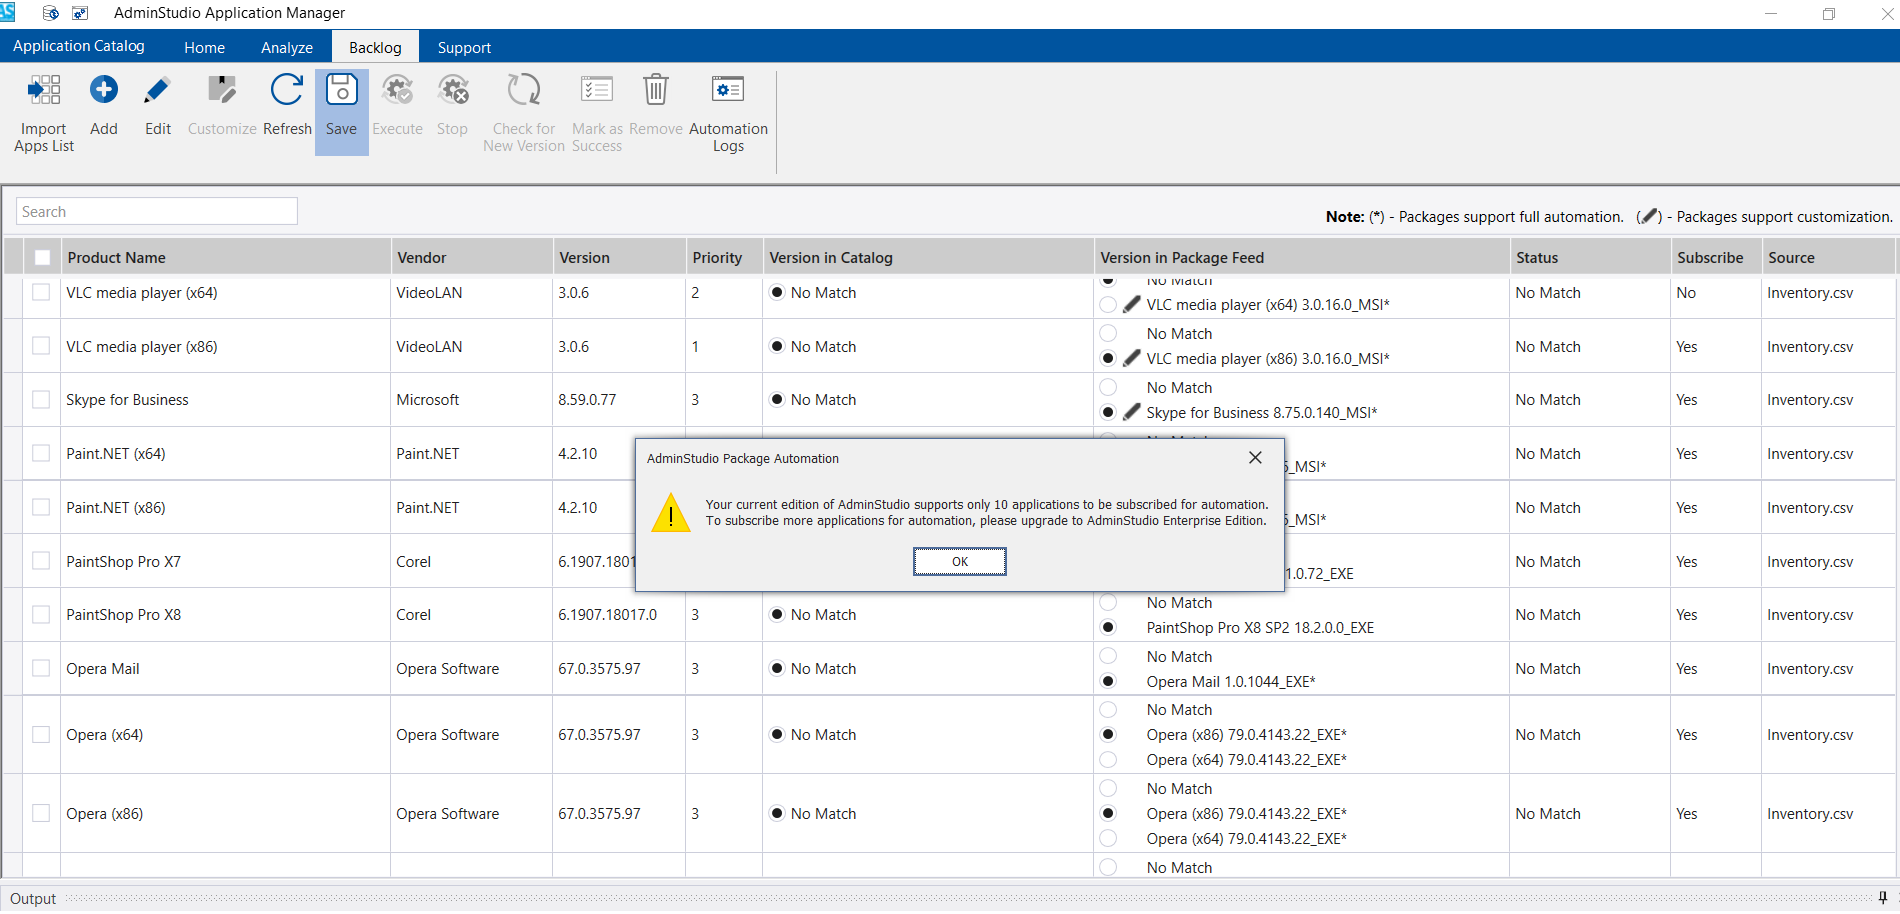Image resolution: width=1900 pixels, height=914 pixels.
Task: Select PaintShop Pro X8 SP2 18.2.0.0_EXE radio
Action: point(1108,628)
